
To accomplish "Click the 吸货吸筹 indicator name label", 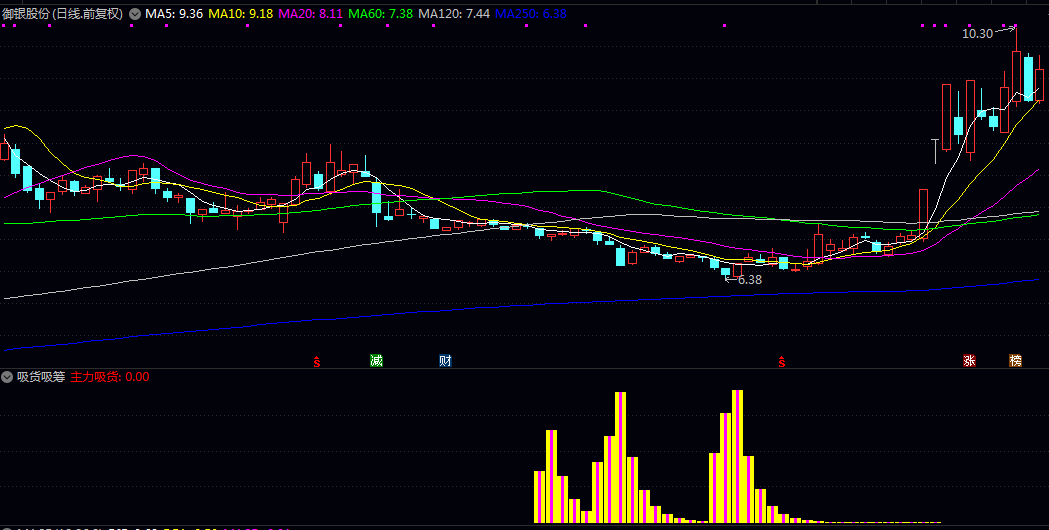I will [41, 377].
